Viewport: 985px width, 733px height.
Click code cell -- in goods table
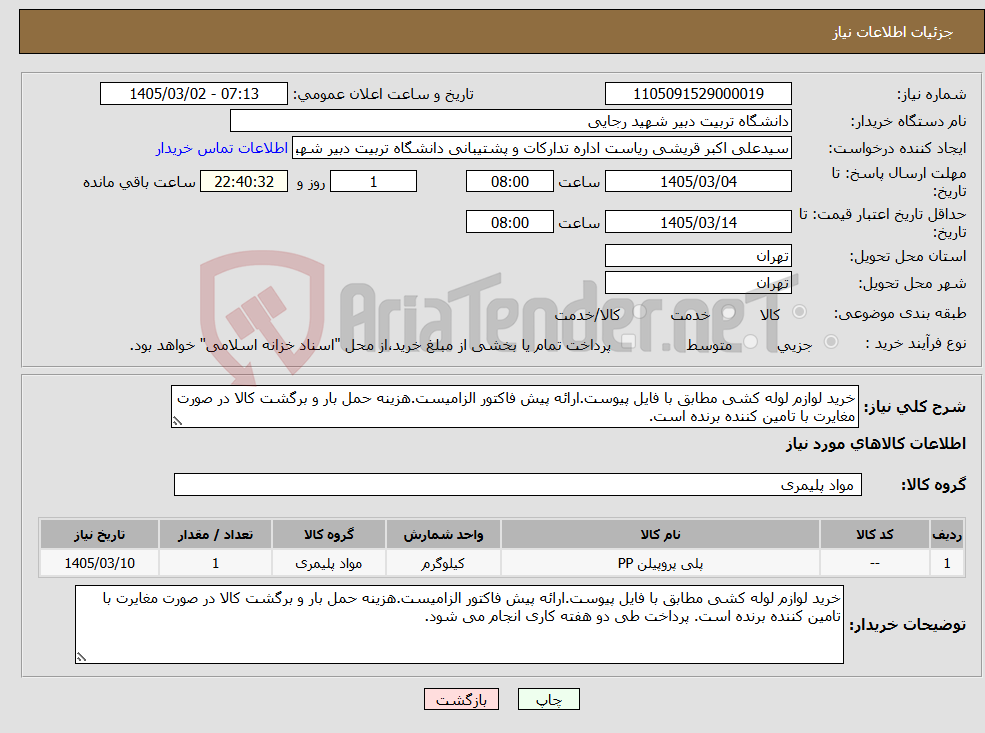(874, 563)
